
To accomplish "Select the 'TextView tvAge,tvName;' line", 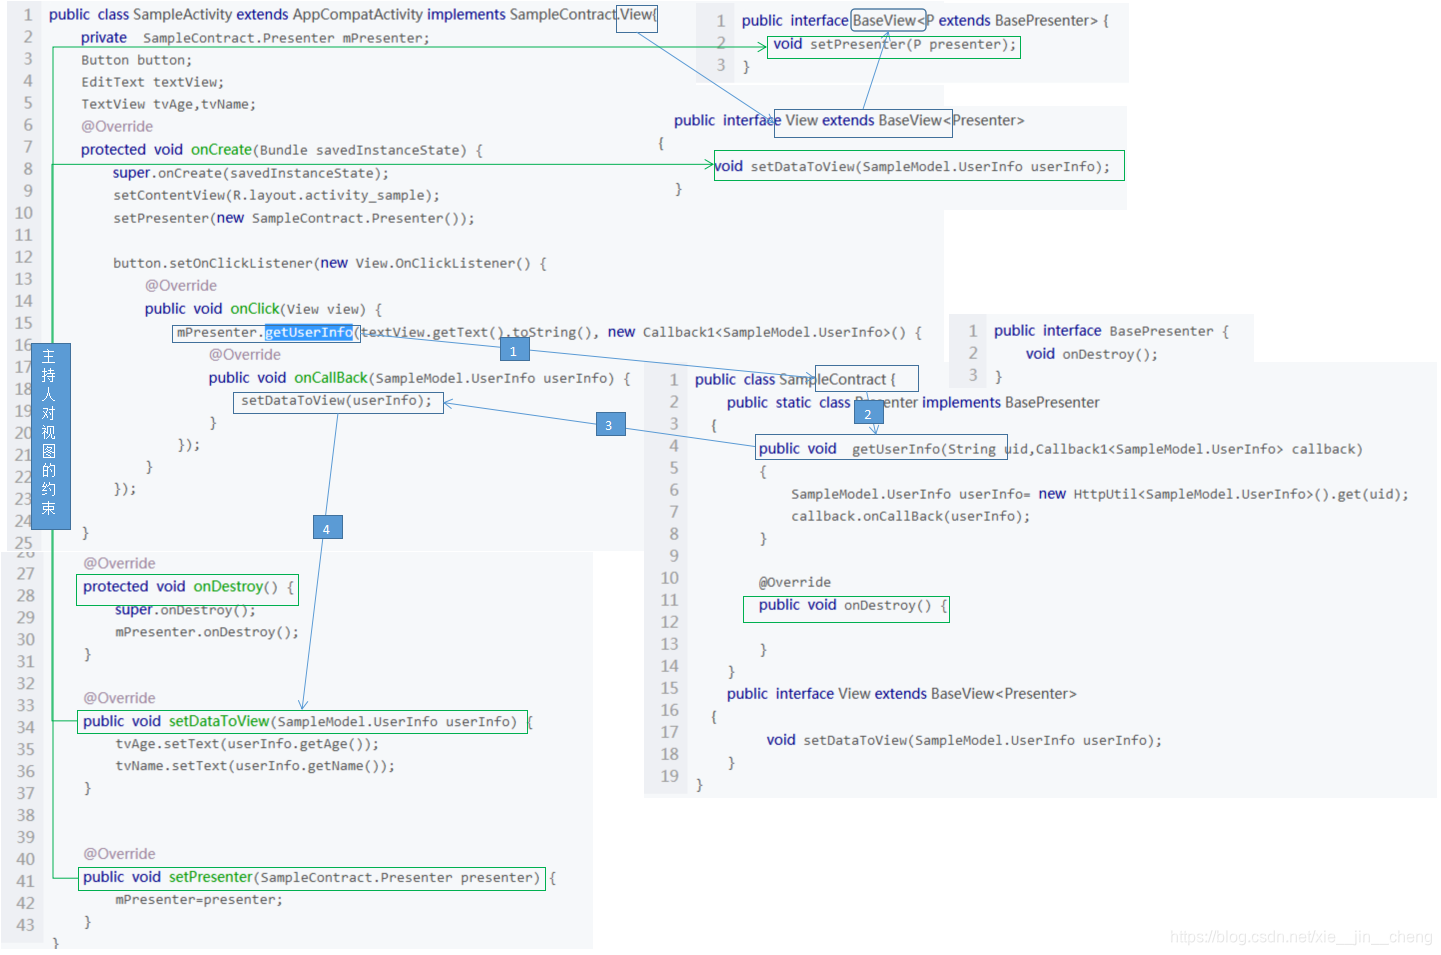I will click(168, 104).
